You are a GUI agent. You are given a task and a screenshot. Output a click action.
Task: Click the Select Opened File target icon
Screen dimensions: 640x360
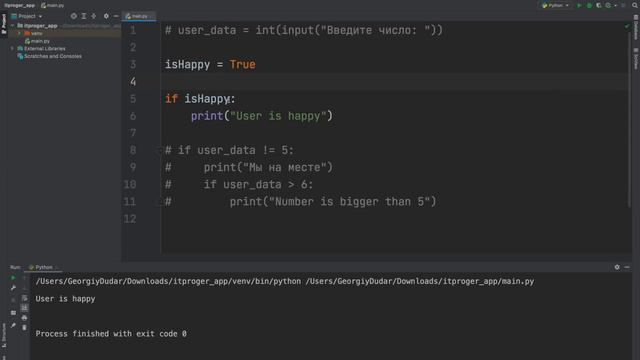[x=73, y=16]
